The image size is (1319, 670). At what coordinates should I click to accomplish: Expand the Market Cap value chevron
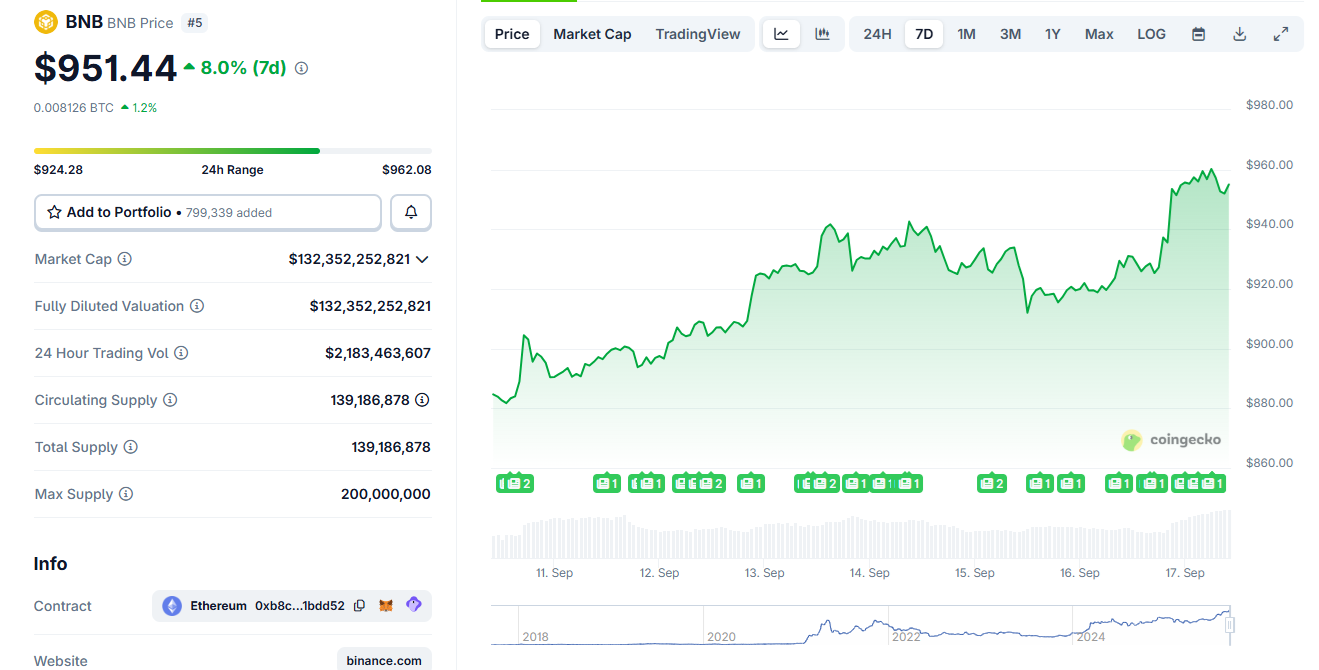422,259
